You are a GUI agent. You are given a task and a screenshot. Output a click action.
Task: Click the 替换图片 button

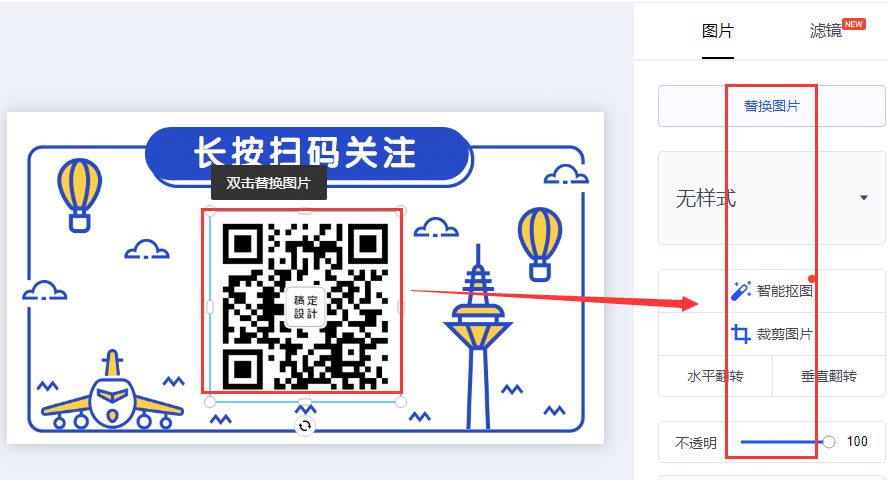772,106
